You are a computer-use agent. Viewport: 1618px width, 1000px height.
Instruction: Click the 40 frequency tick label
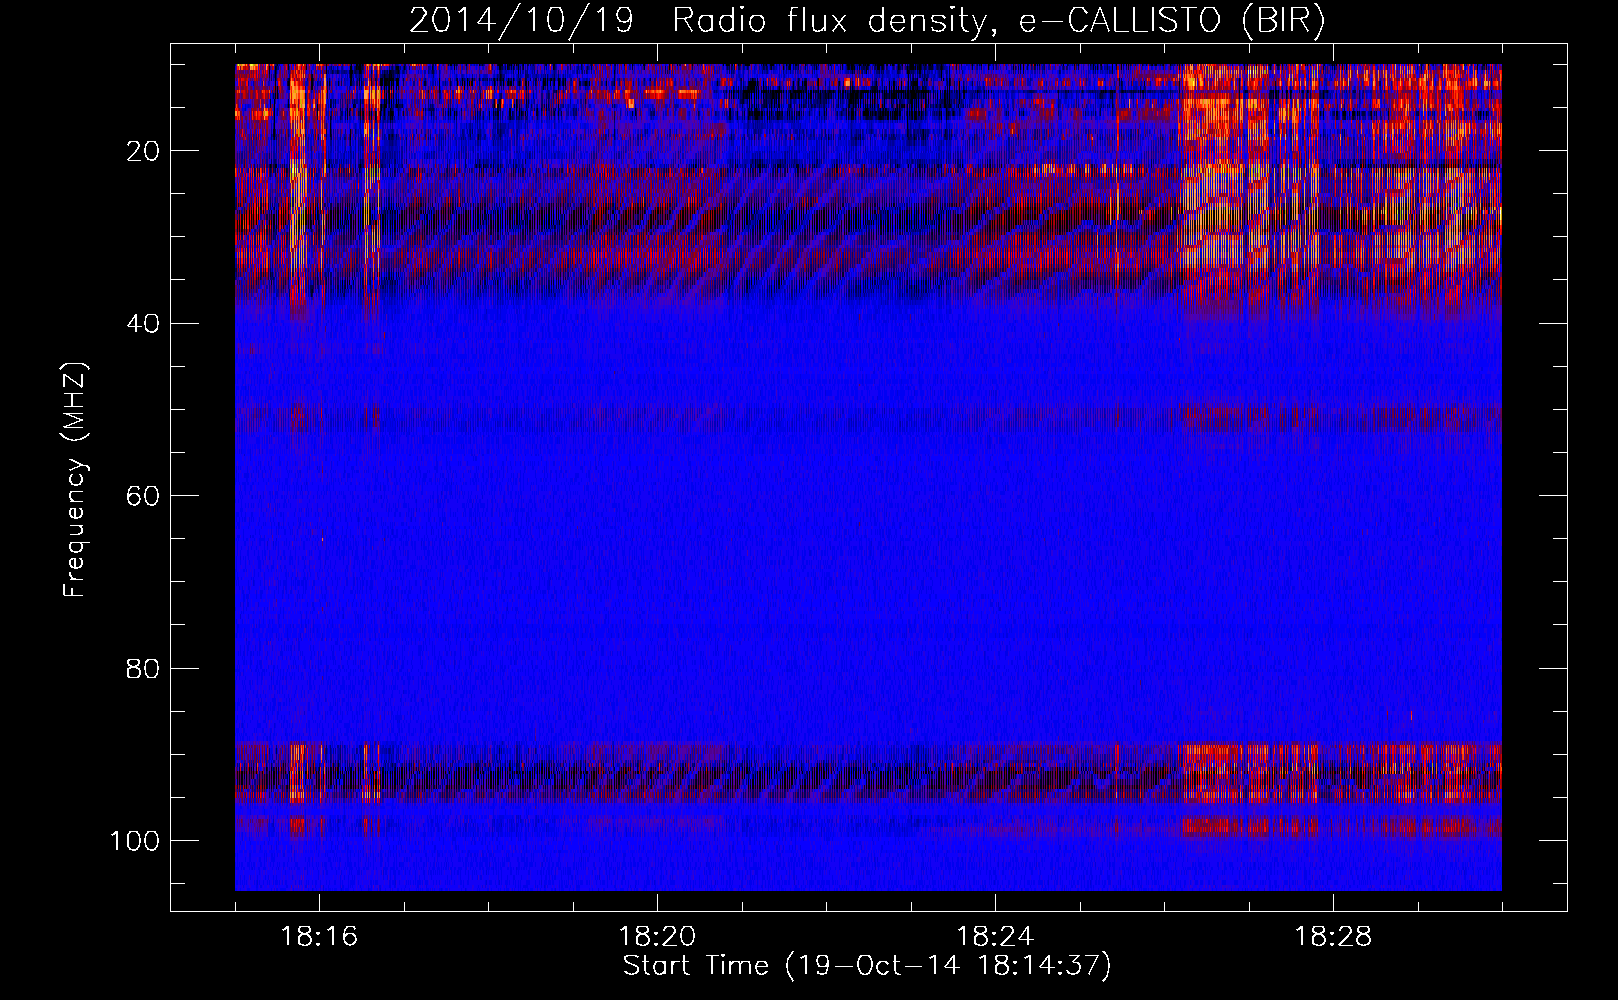pos(143,323)
